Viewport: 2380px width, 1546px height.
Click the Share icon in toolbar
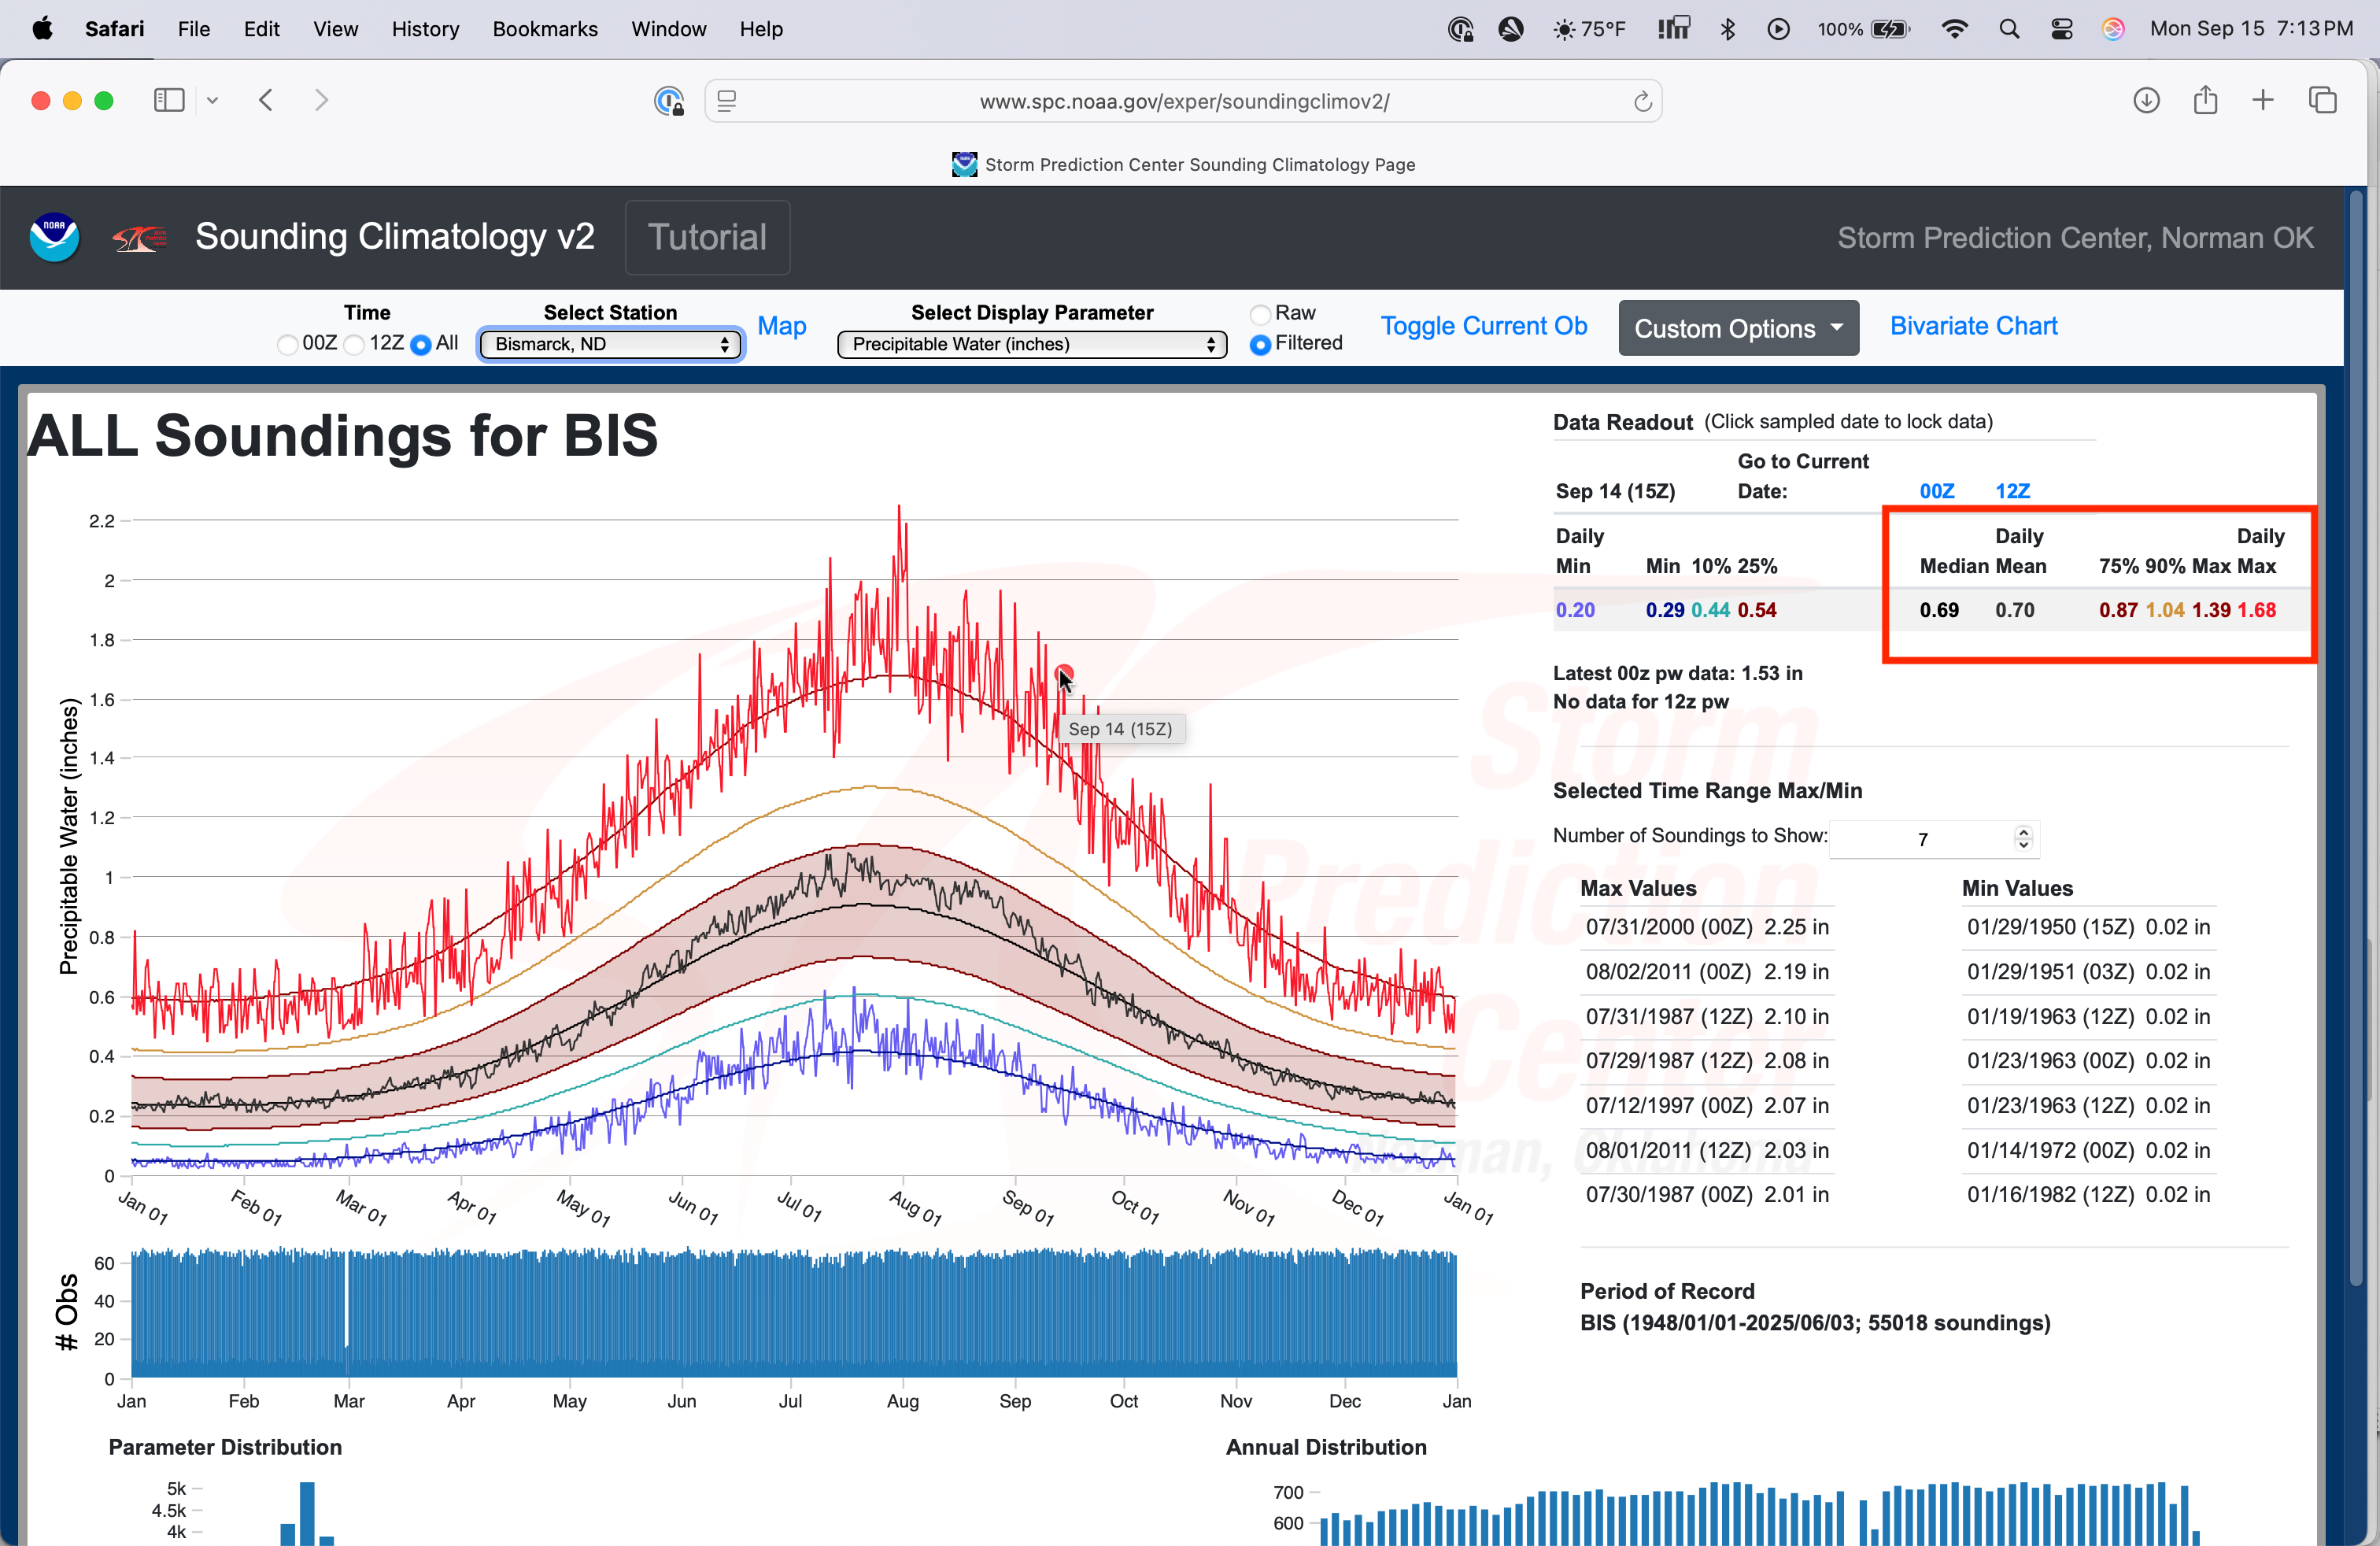tap(2205, 100)
